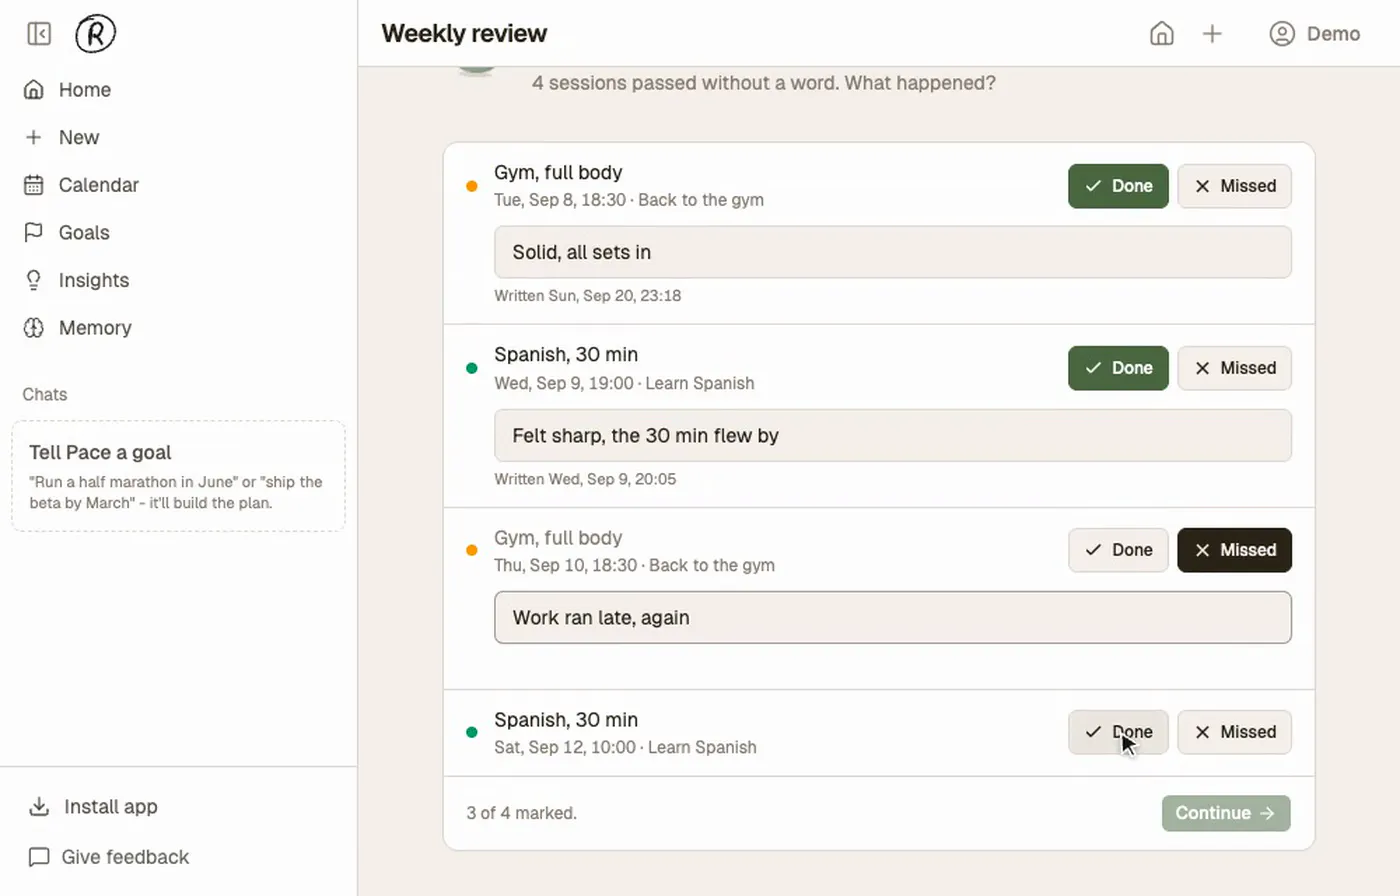Click the Install app download icon
This screenshot has height=896, width=1400.
(39, 807)
